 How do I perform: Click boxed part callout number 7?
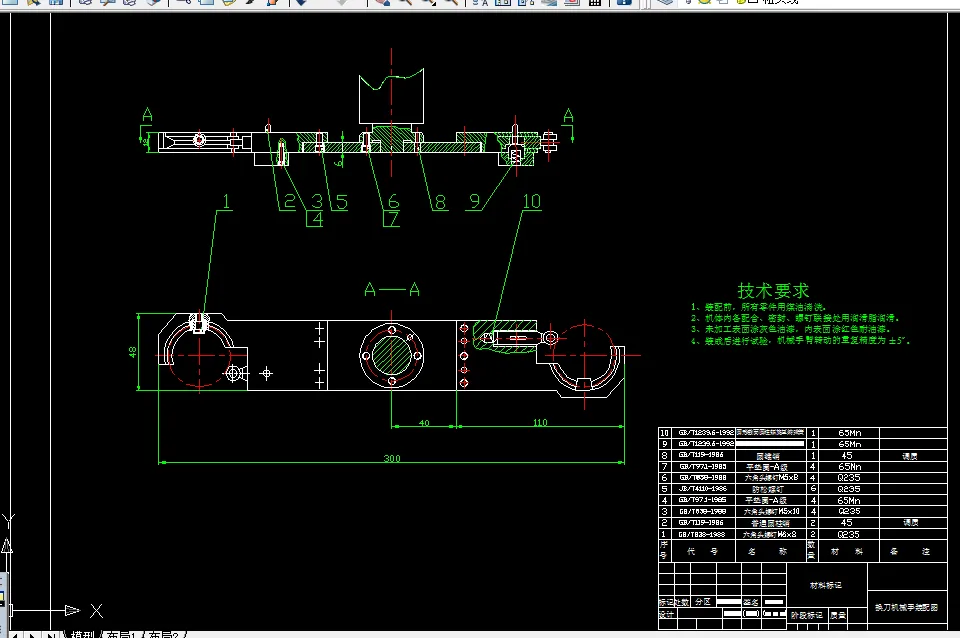tap(392, 219)
